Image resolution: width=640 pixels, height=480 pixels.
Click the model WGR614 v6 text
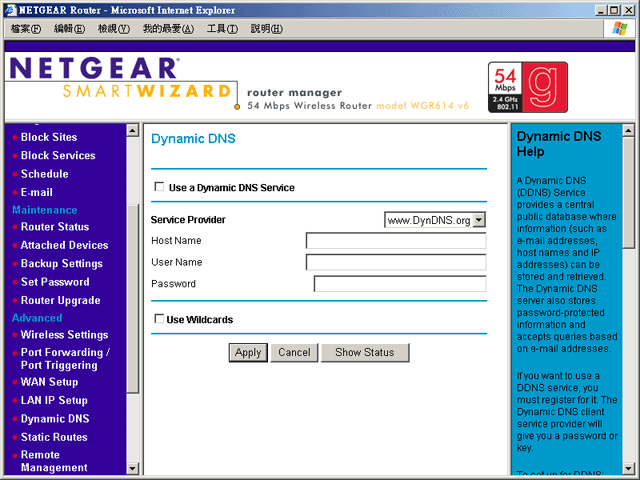click(x=422, y=106)
